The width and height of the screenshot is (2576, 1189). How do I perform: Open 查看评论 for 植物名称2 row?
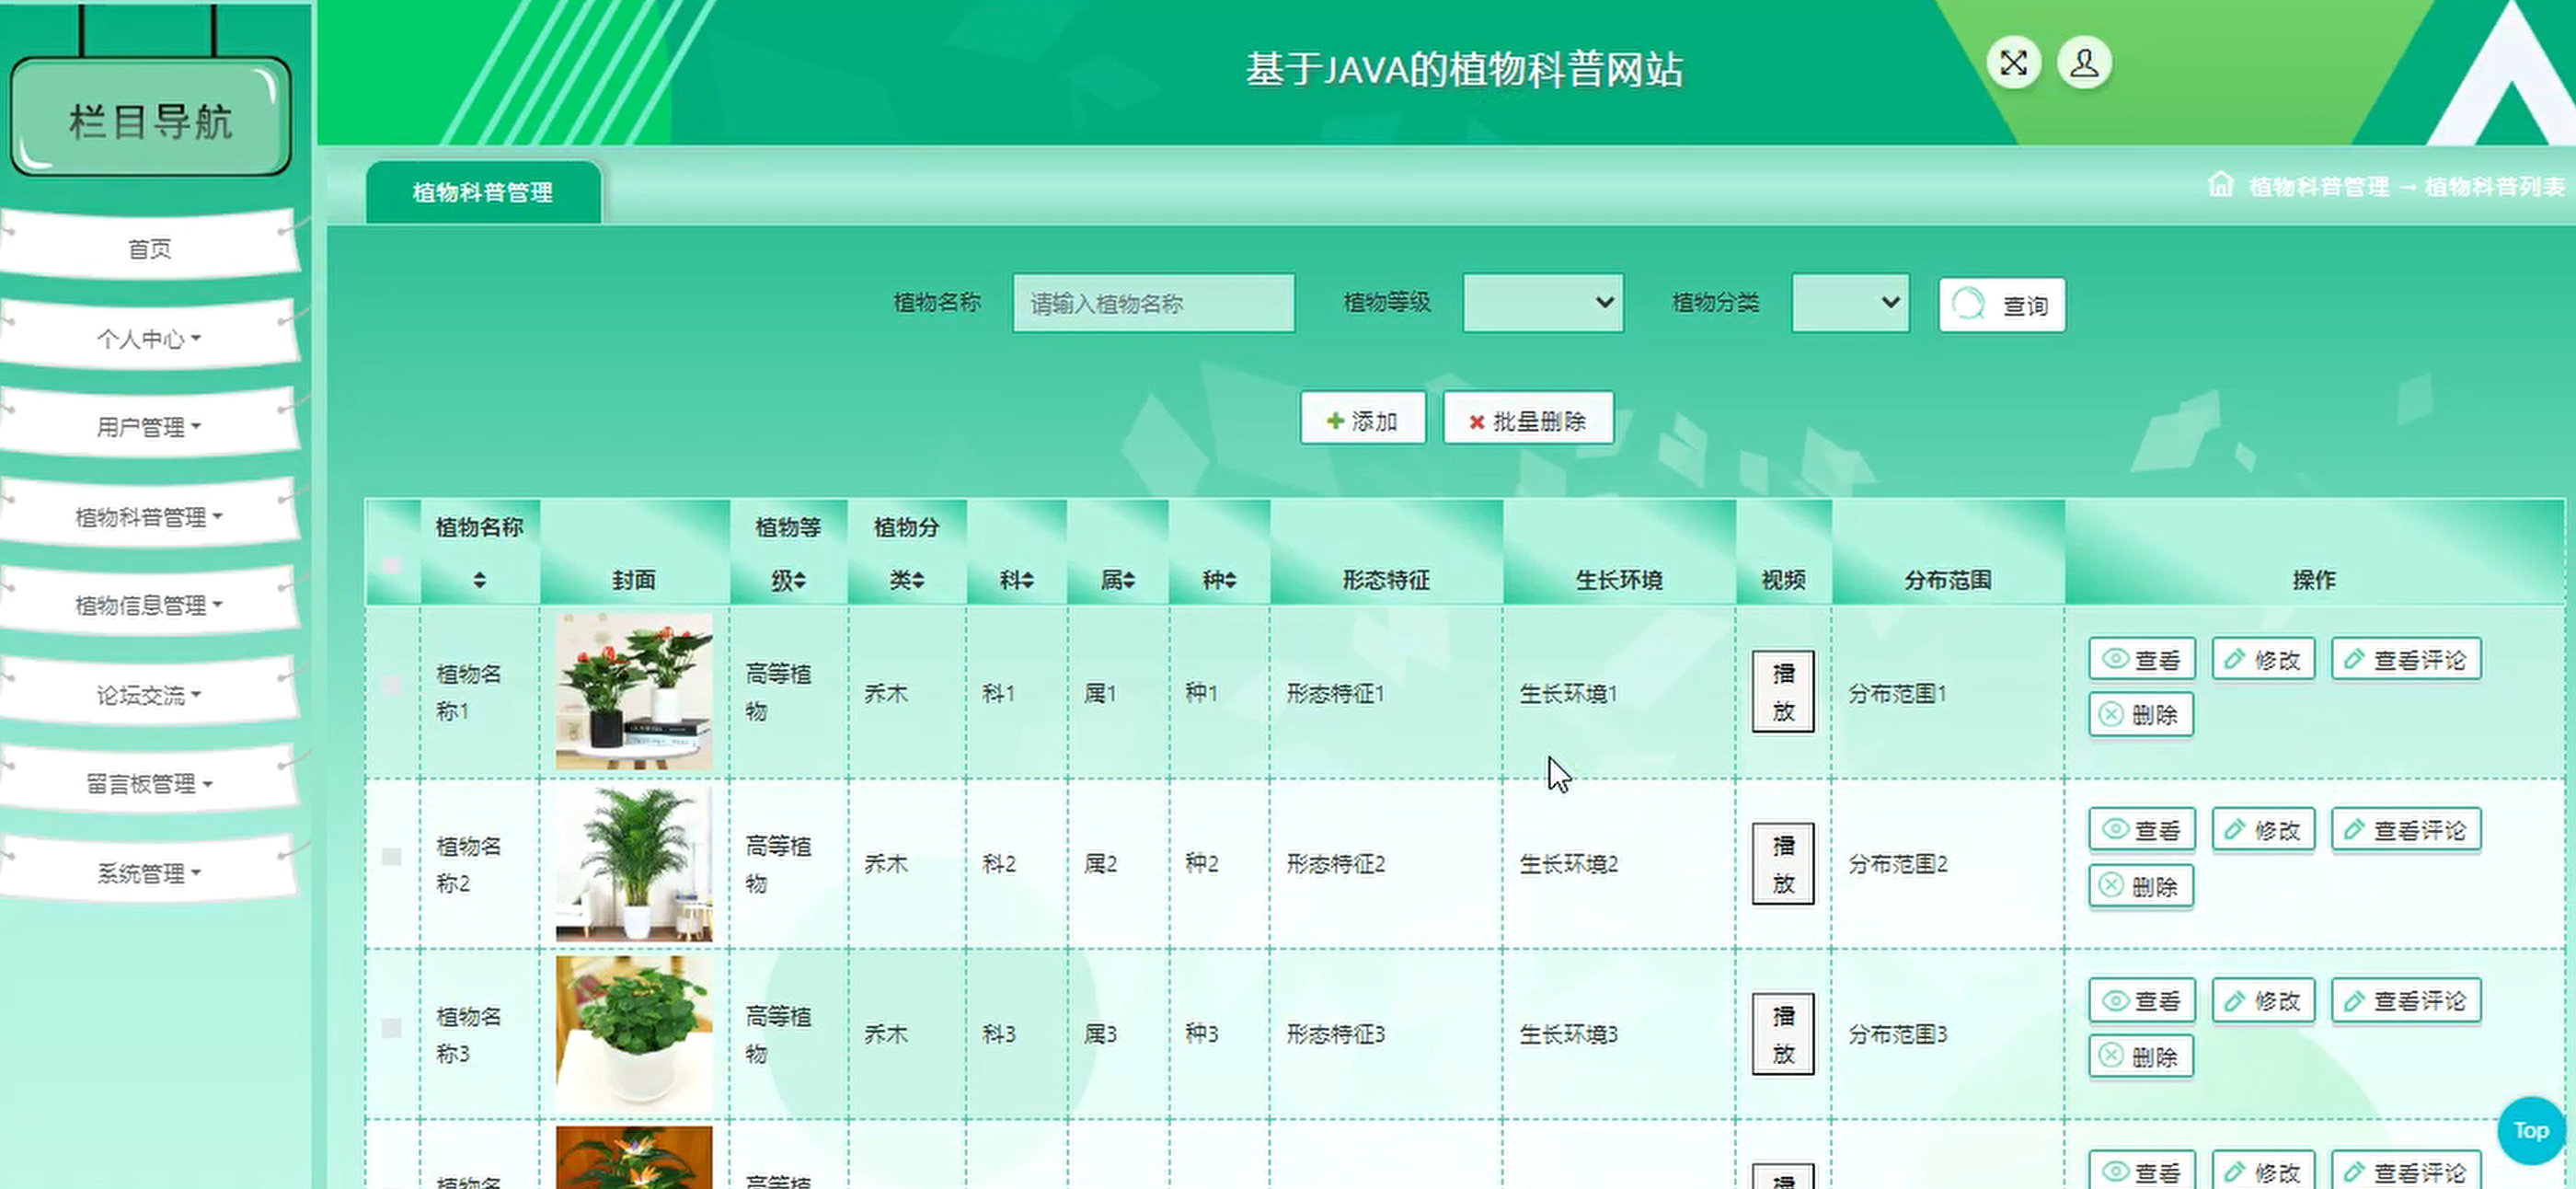pos(2406,830)
